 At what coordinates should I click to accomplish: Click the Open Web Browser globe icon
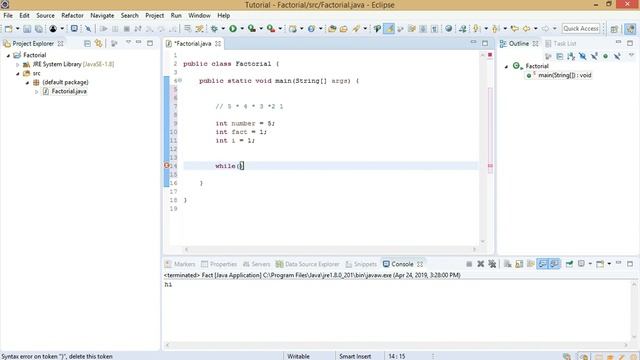point(449,29)
